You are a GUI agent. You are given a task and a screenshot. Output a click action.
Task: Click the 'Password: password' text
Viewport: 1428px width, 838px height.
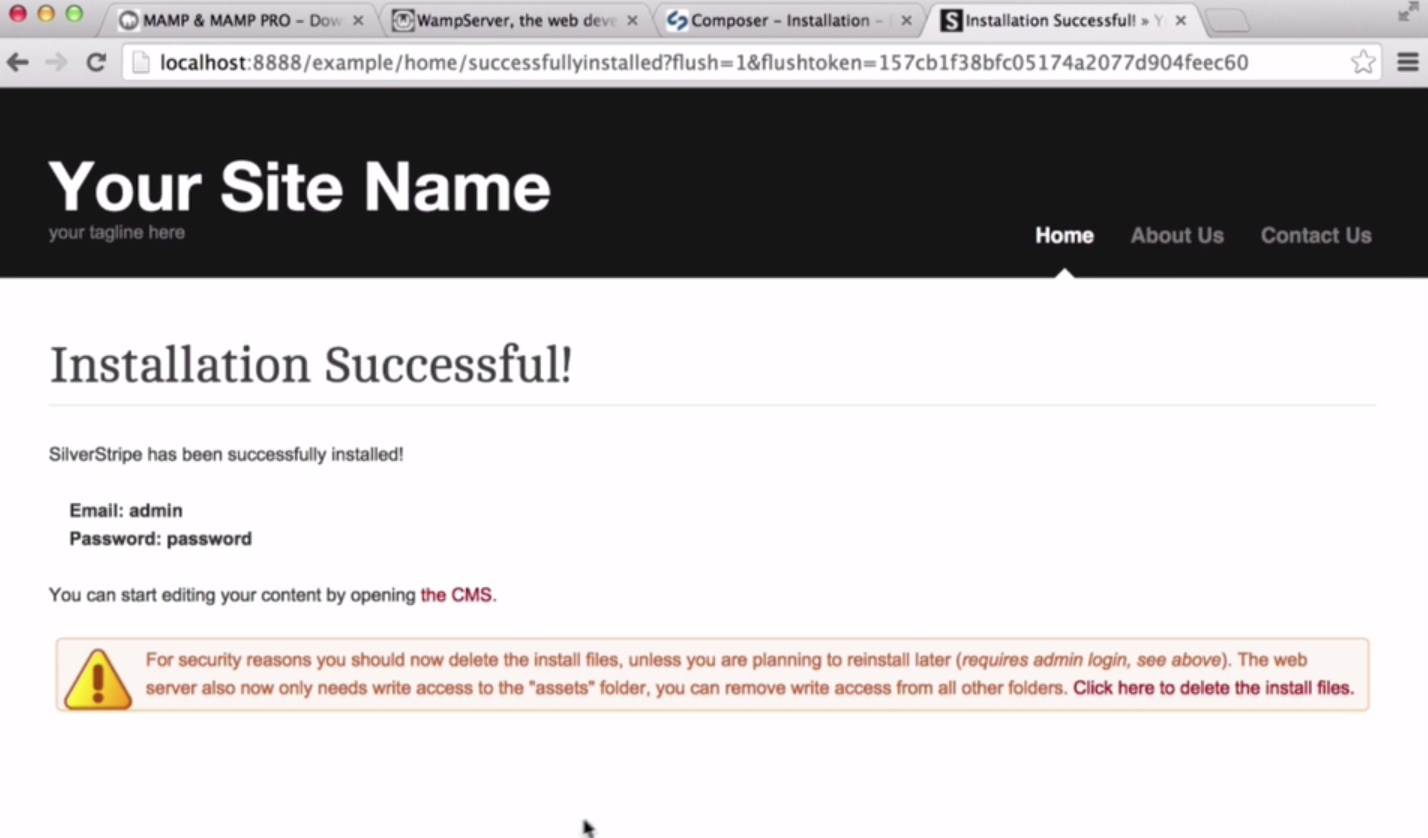[160, 539]
